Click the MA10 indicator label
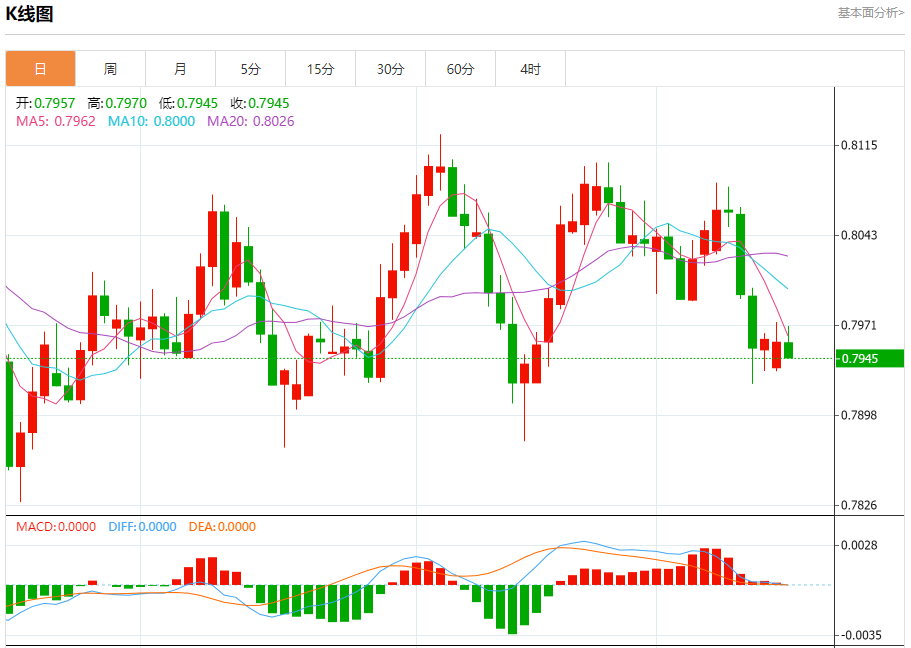Image resolution: width=911 pixels, height=648 pixels. click(x=151, y=121)
